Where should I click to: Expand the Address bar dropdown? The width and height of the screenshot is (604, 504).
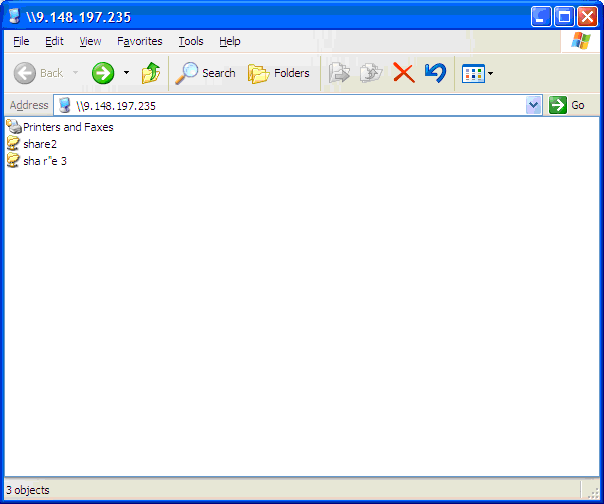click(534, 105)
